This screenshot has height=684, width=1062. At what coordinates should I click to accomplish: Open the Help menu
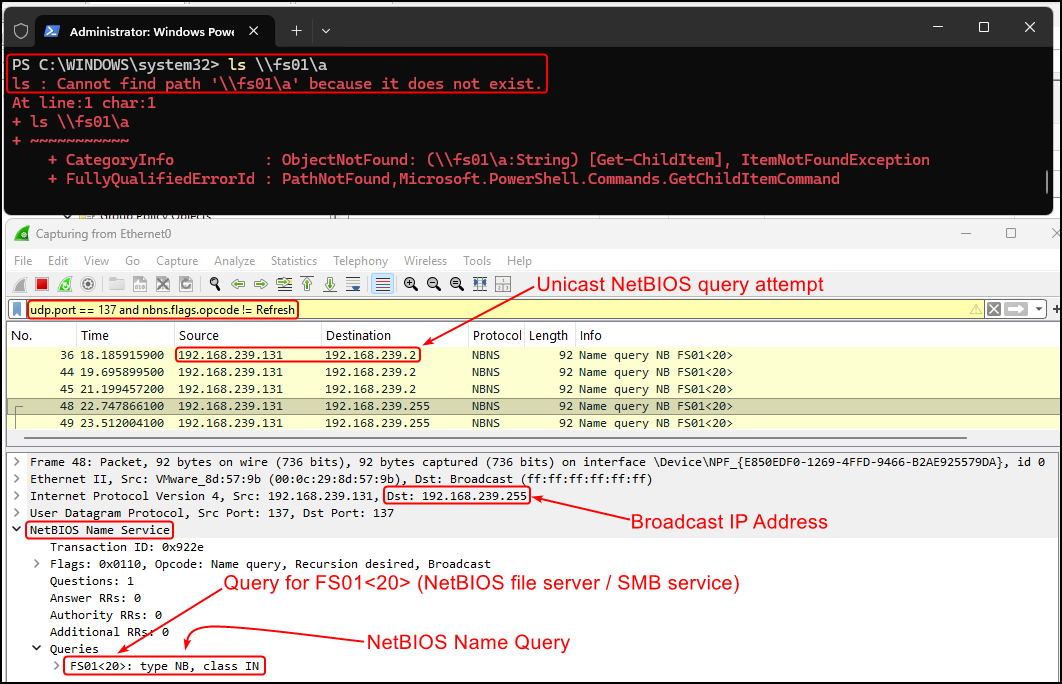pyautogui.click(x=519, y=261)
